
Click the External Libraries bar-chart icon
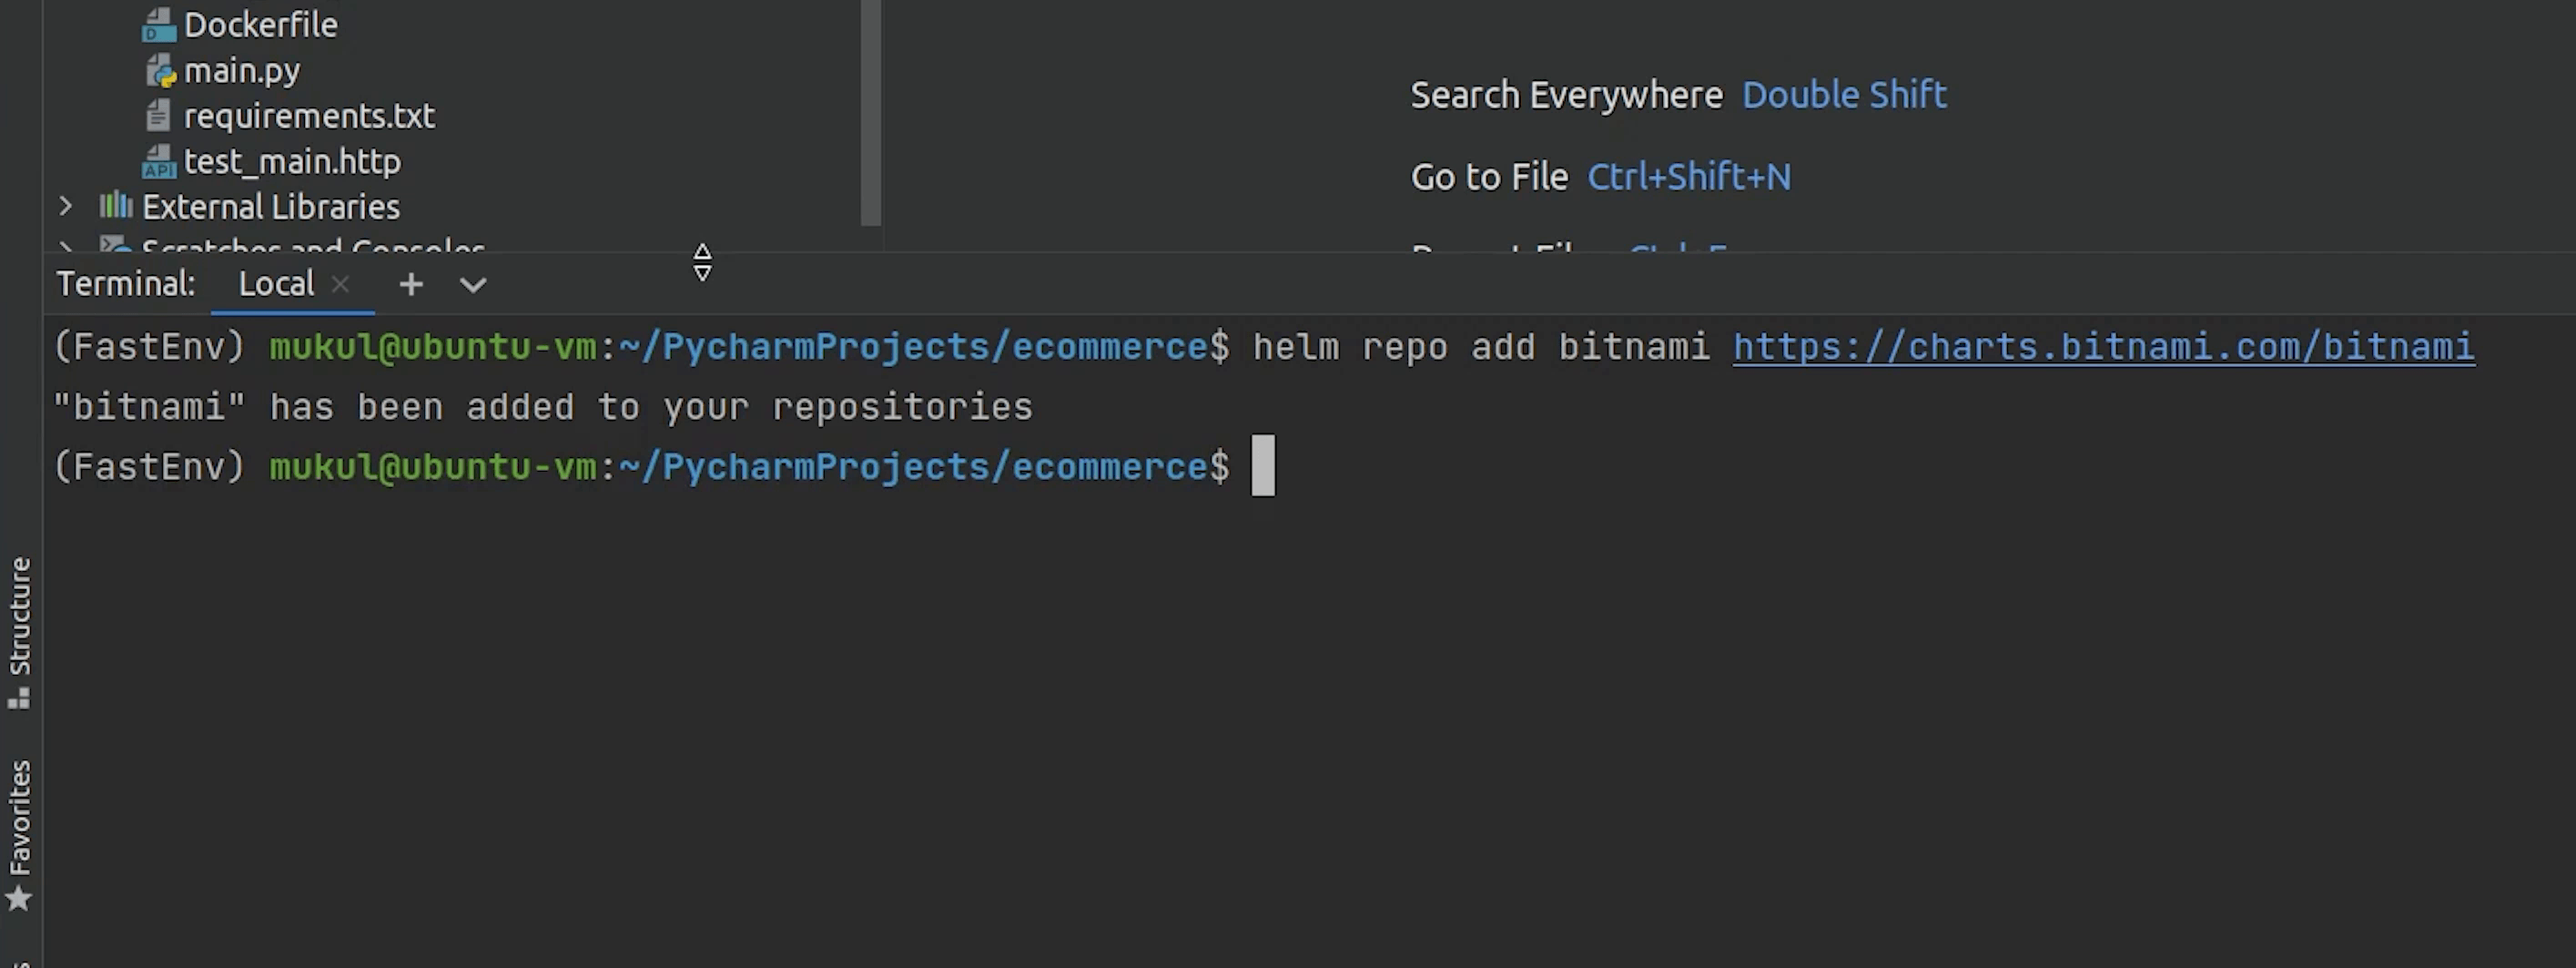click(116, 206)
